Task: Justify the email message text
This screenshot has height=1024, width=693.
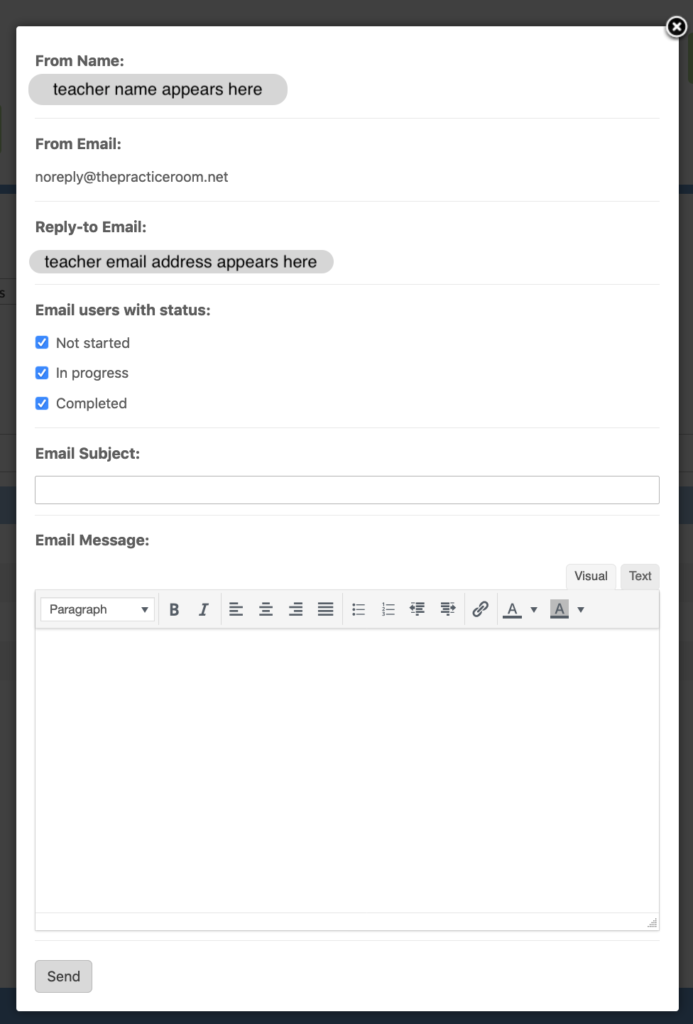Action: pyautogui.click(x=326, y=609)
